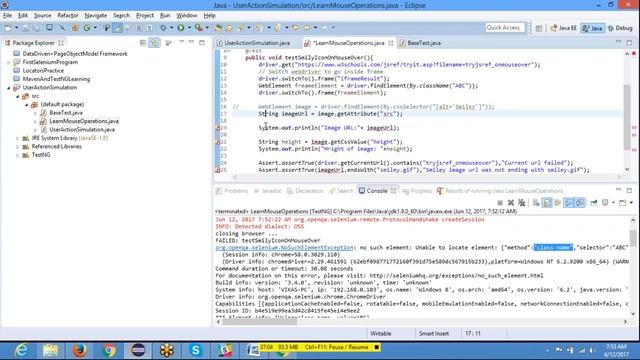The image size is (640, 360).
Task: Toggle Link with Editor in Package Explorer
Action: click(154, 43)
